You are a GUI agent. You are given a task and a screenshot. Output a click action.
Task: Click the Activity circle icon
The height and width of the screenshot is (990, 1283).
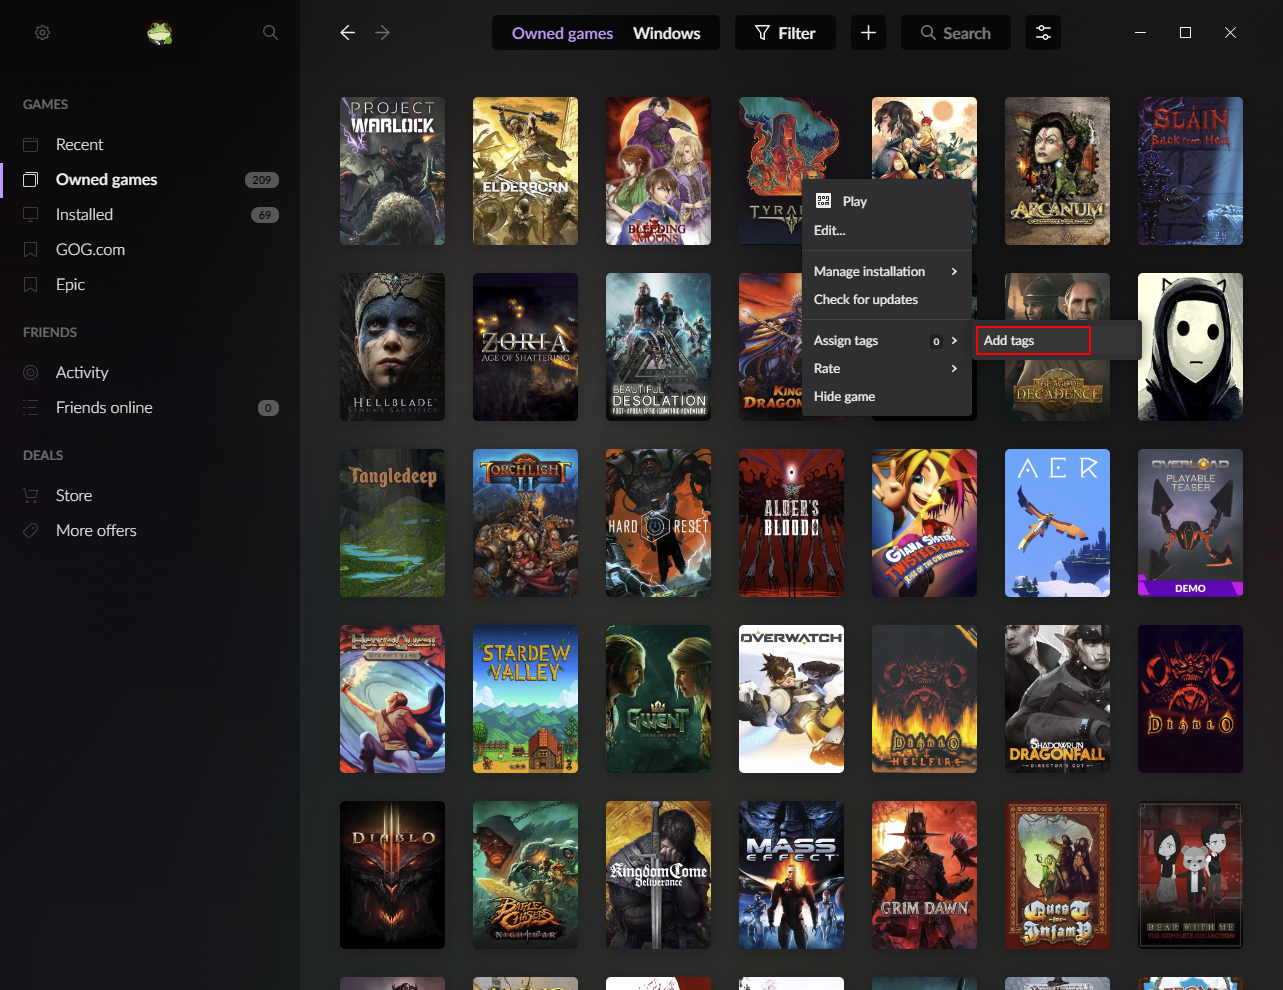31,373
